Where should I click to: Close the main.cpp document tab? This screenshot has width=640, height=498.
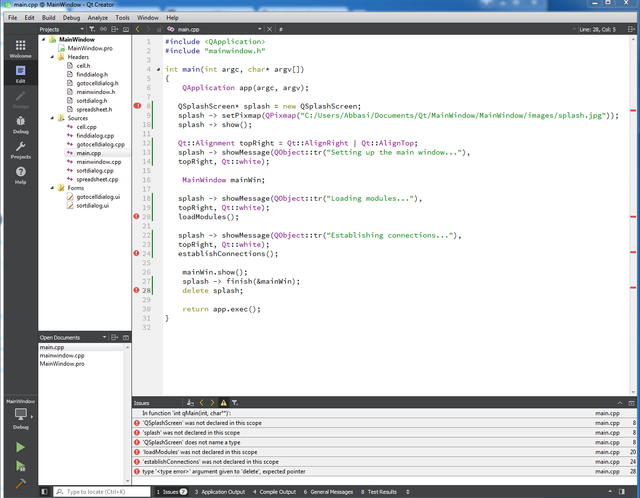269,29
